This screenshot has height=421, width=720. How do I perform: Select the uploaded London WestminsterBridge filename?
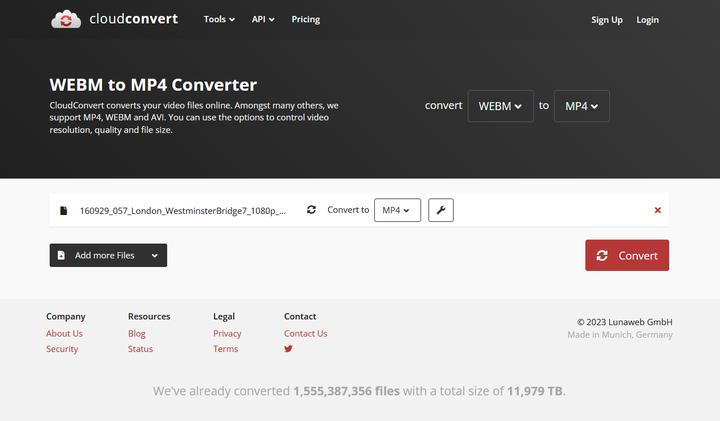(182, 211)
